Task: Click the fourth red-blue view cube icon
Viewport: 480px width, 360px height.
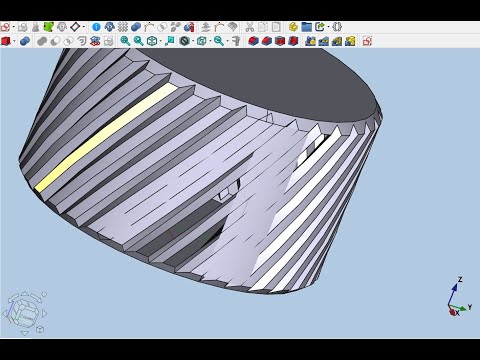Action: click(293, 41)
